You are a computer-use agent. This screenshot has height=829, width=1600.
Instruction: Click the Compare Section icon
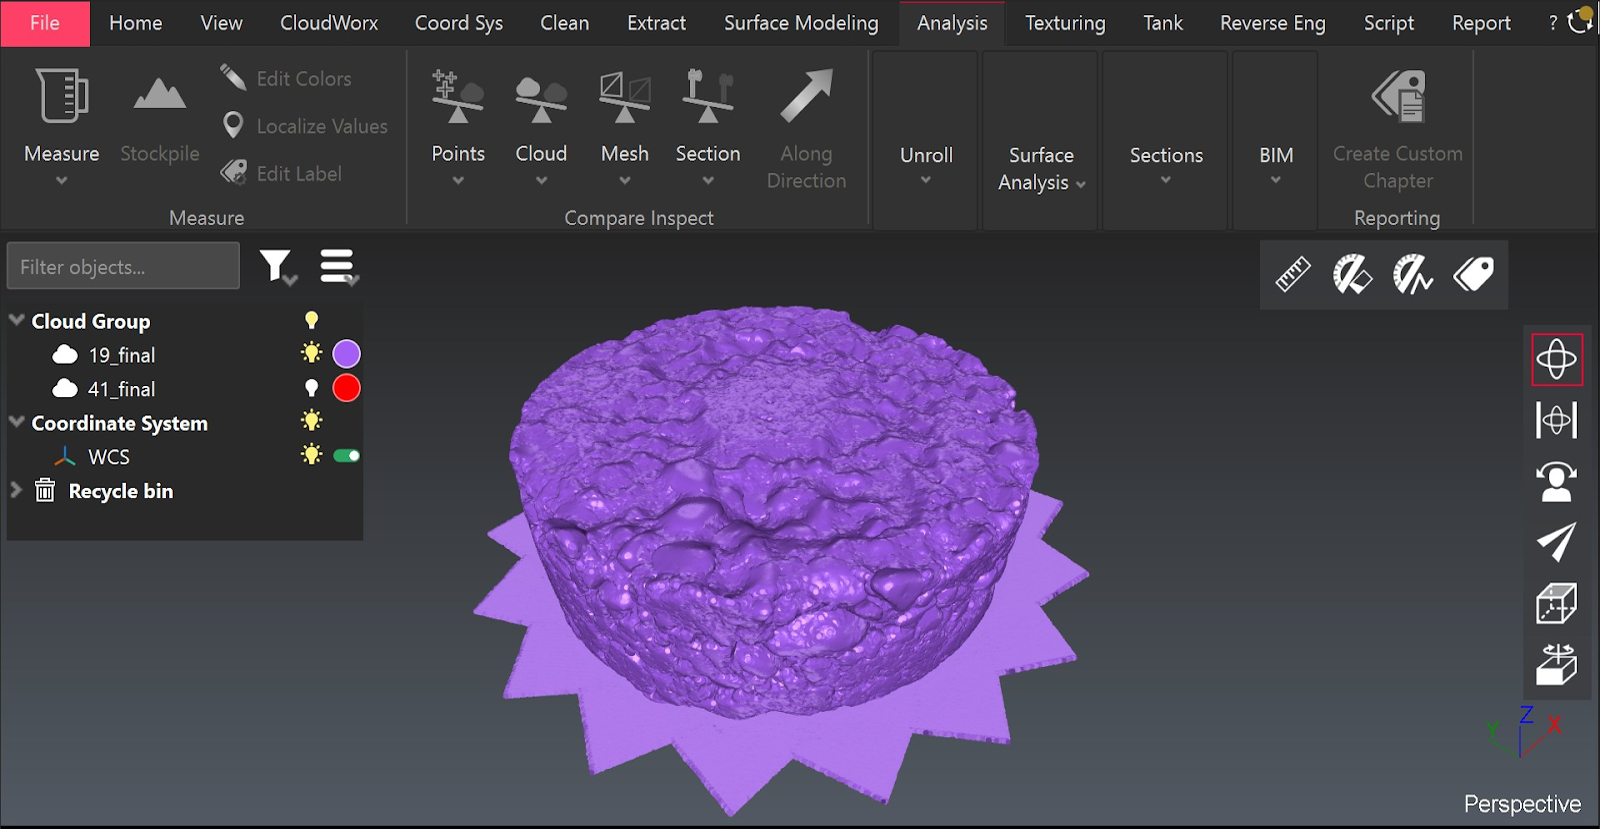(708, 96)
